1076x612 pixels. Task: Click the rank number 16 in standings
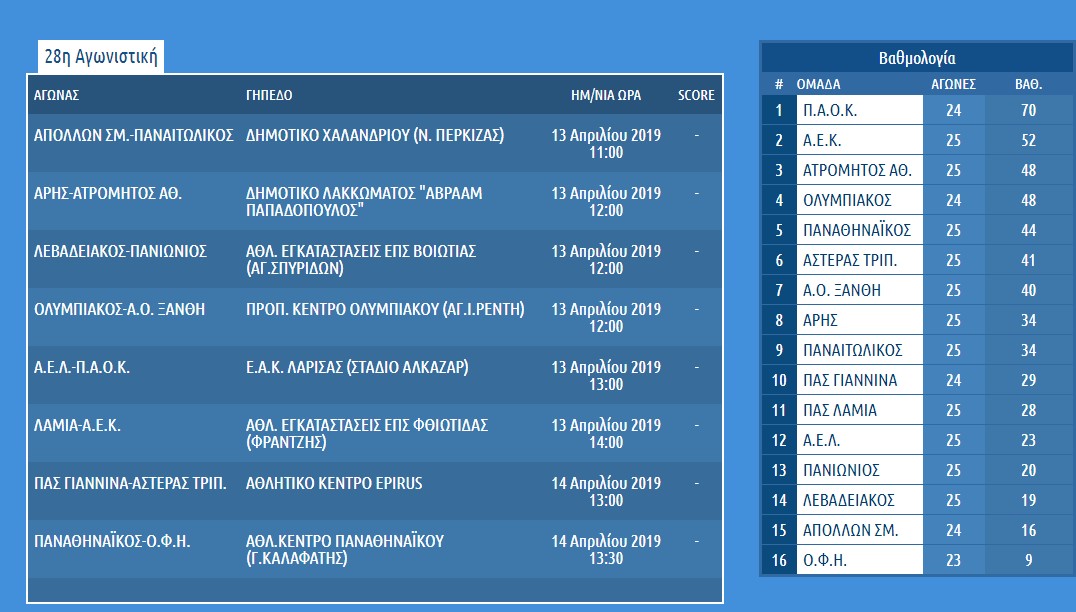pos(779,560)
